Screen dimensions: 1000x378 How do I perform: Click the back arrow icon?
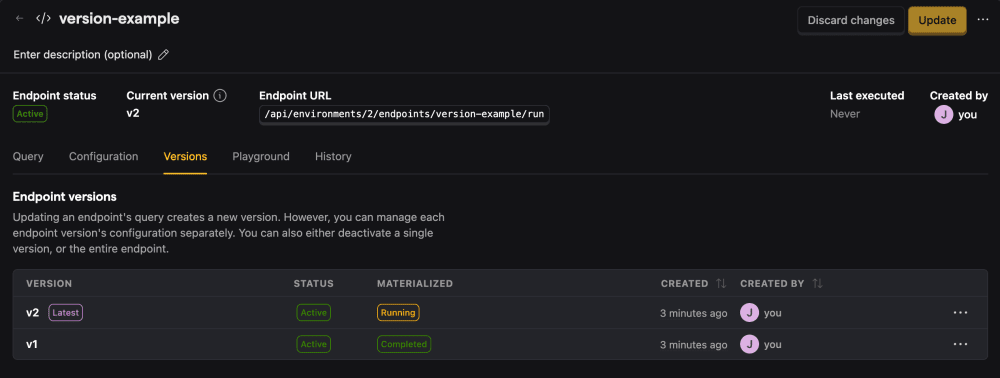[x=20, y=19]
